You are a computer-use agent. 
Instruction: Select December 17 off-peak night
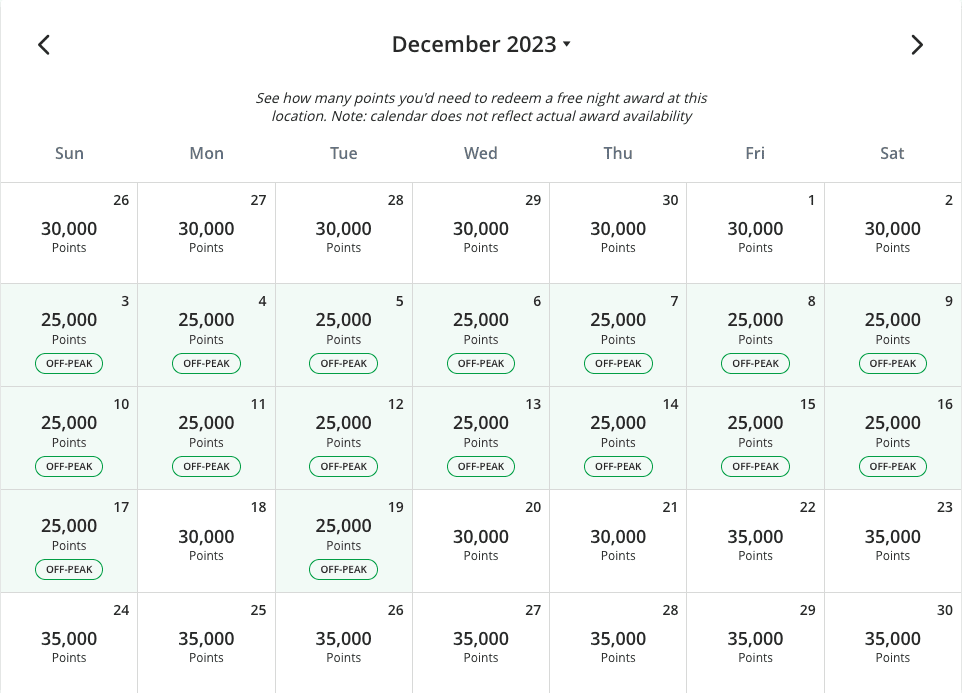69,541
